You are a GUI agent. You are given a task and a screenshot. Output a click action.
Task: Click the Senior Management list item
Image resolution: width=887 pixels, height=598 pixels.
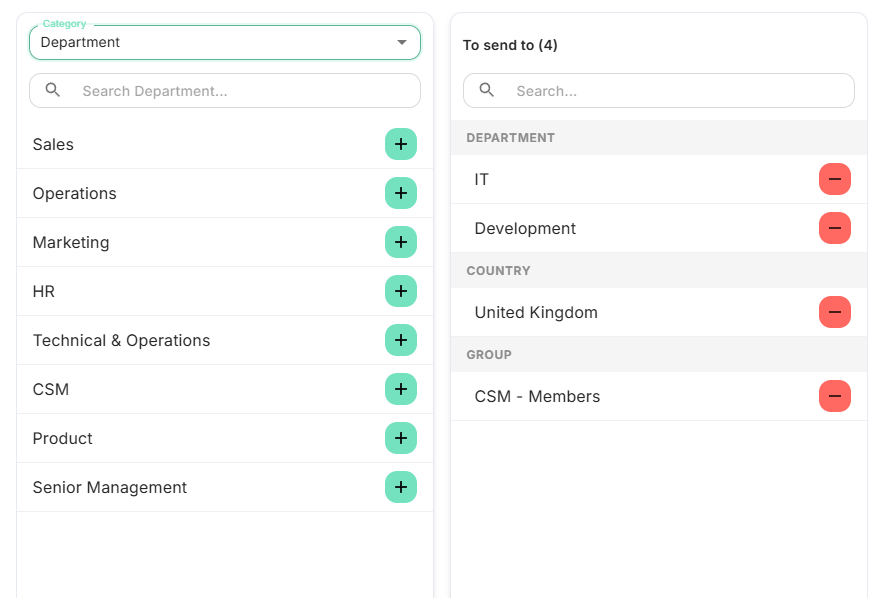[110, 487]
